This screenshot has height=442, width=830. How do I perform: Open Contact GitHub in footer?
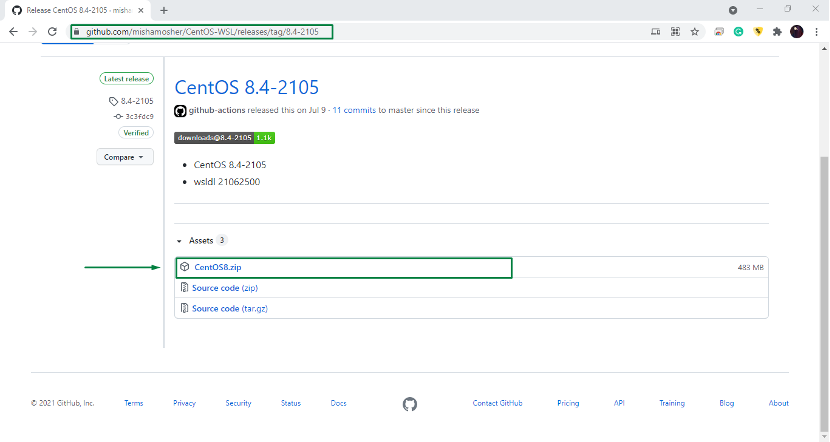tap(498, 403)
